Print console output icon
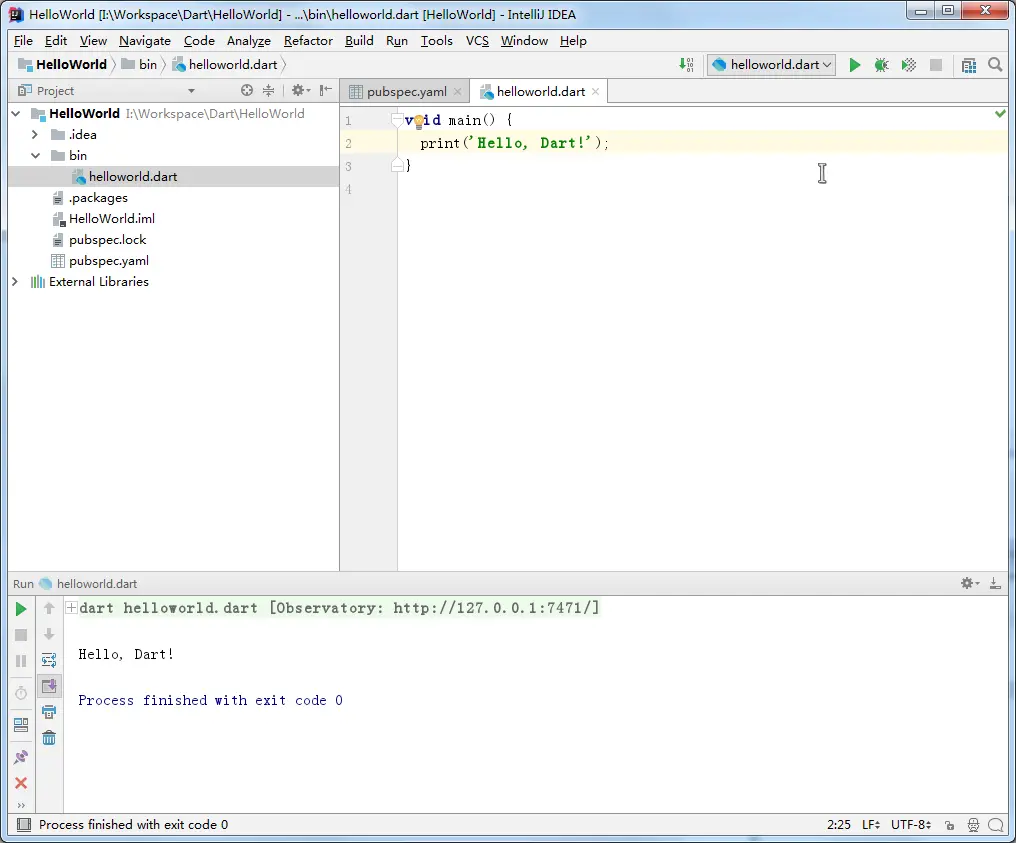 pyautogui.click(x=49, y=712)
